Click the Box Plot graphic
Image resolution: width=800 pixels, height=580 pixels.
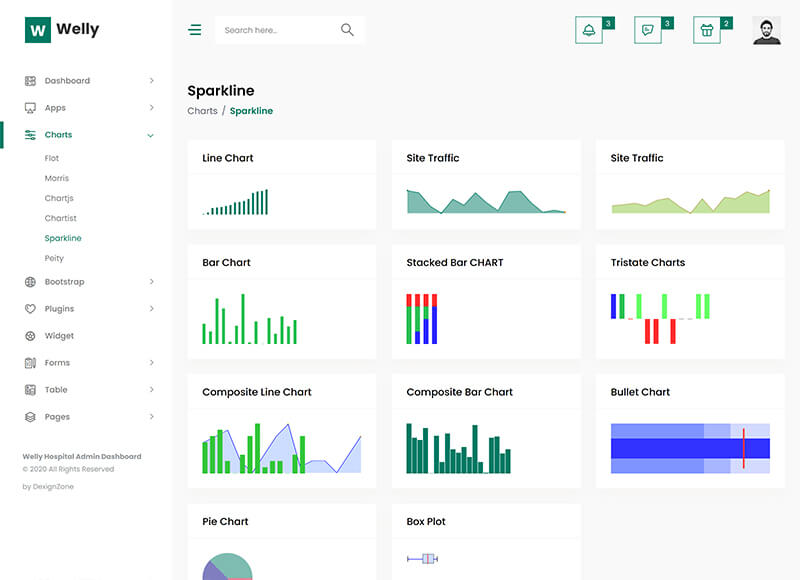422,559
